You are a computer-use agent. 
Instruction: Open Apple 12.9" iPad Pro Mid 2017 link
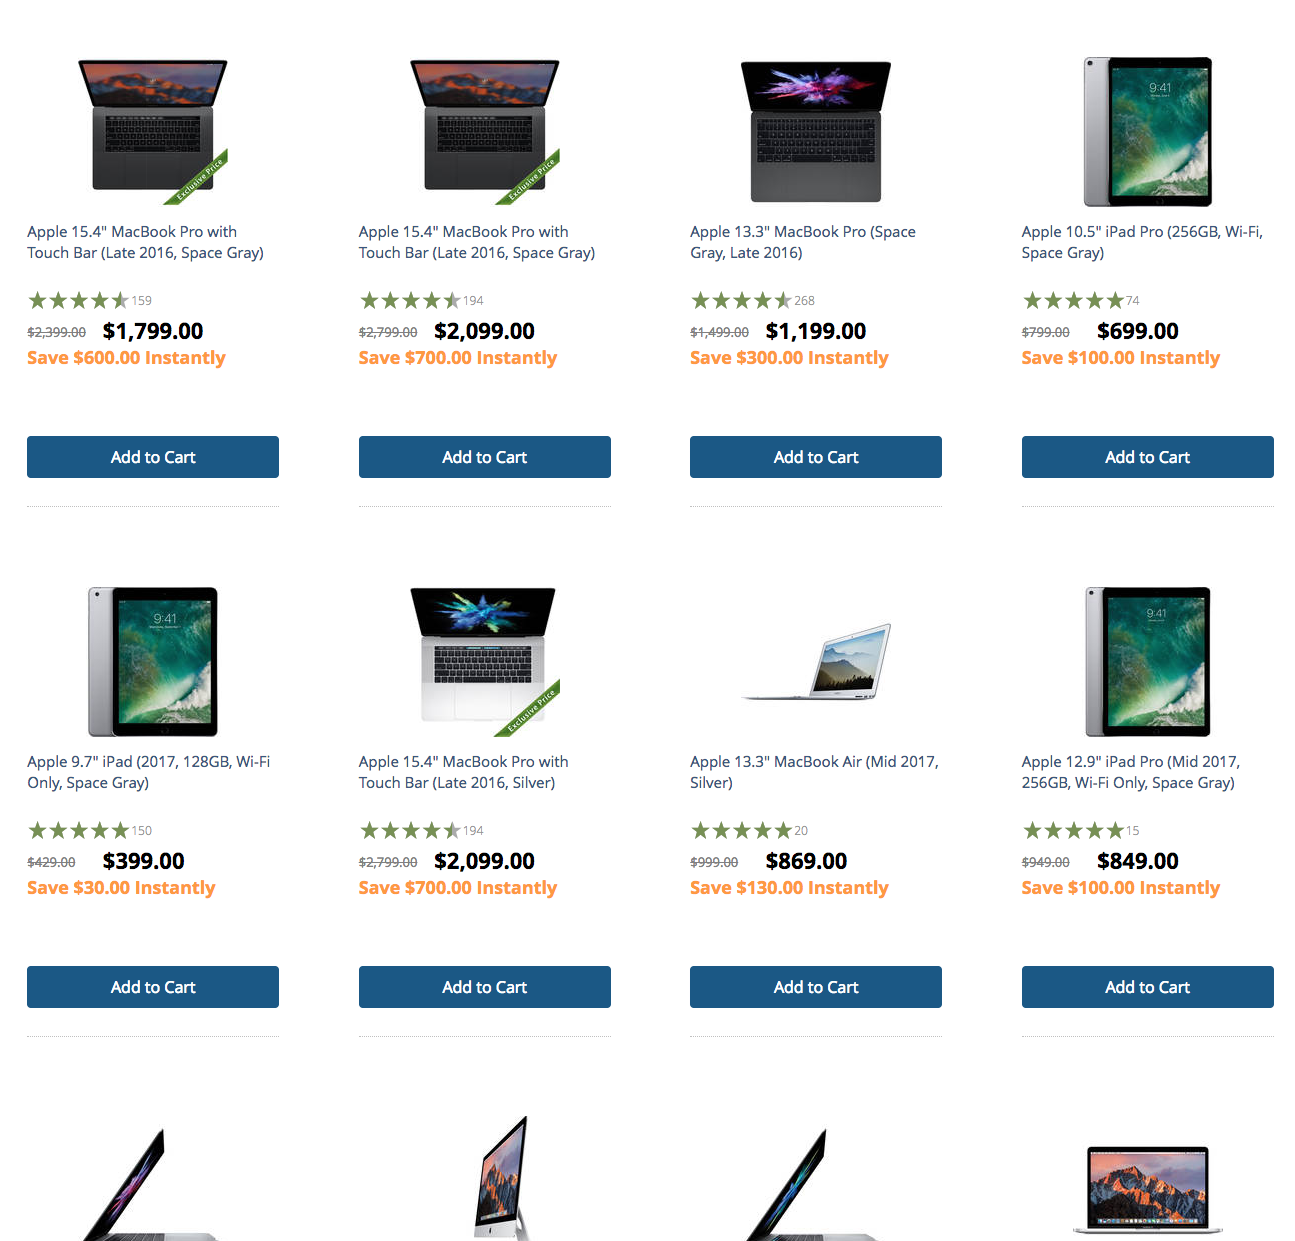pos(1131,772)
